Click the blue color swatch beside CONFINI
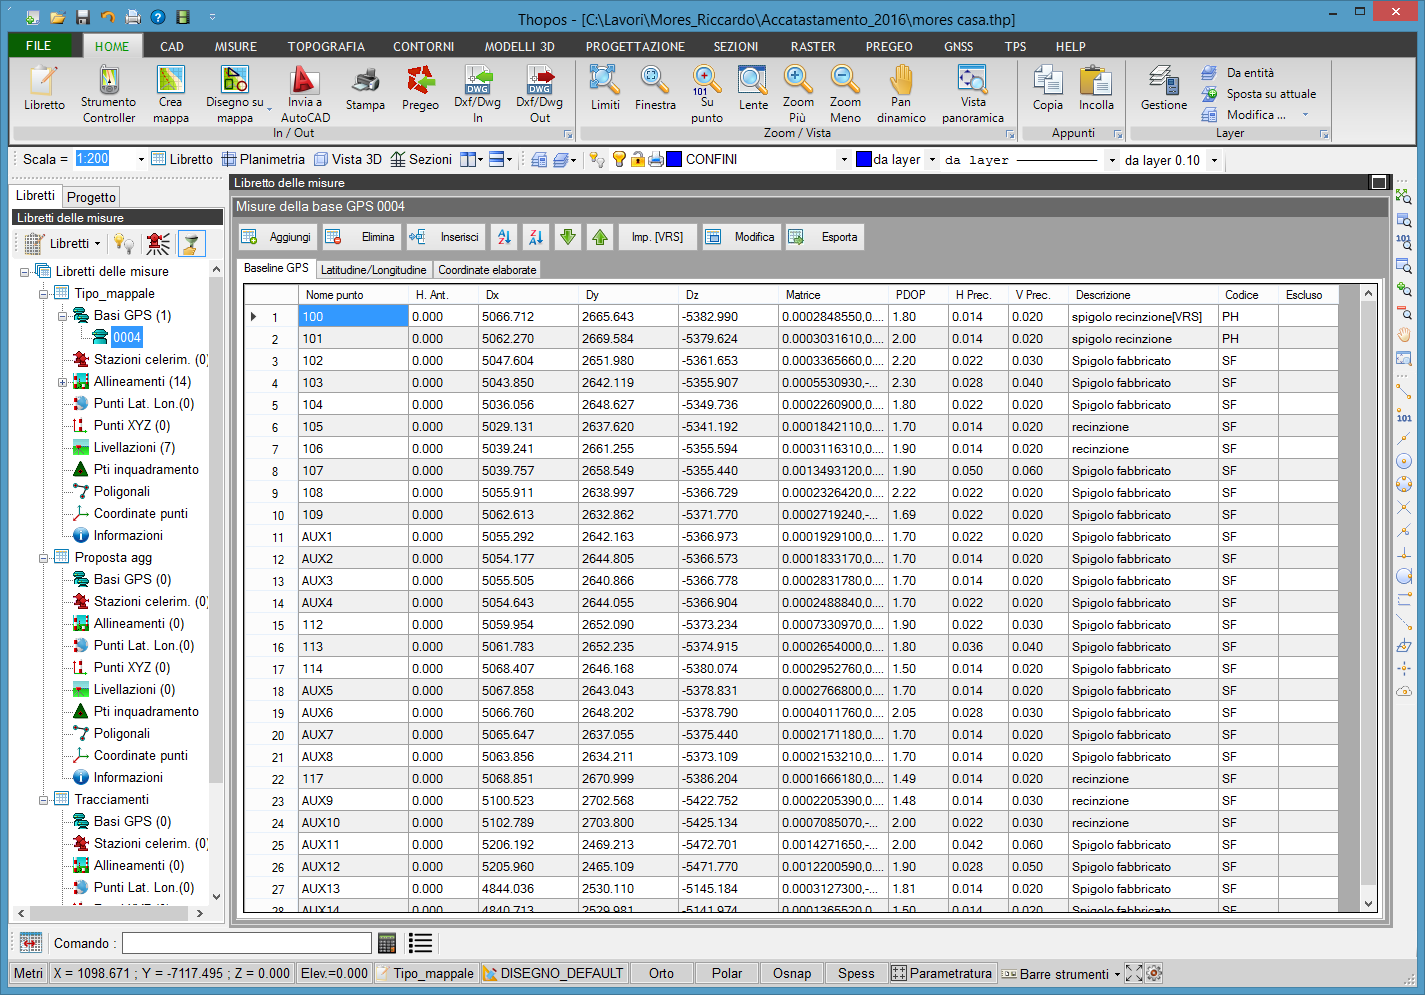Viewport: 1425px width, 995px height. click(x=674, y=159)
